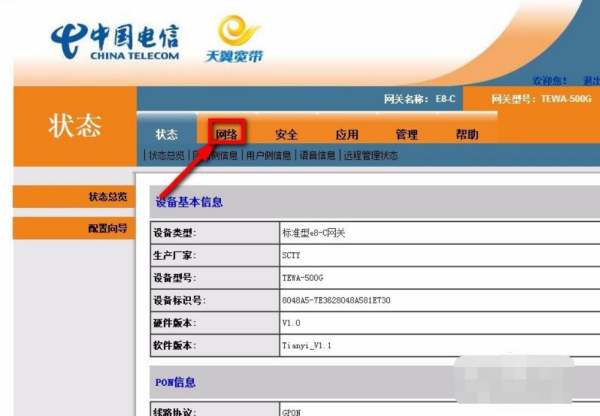
Task: Click the 网关型号 TEWA-500G header text
Action: tap(541, 99)
